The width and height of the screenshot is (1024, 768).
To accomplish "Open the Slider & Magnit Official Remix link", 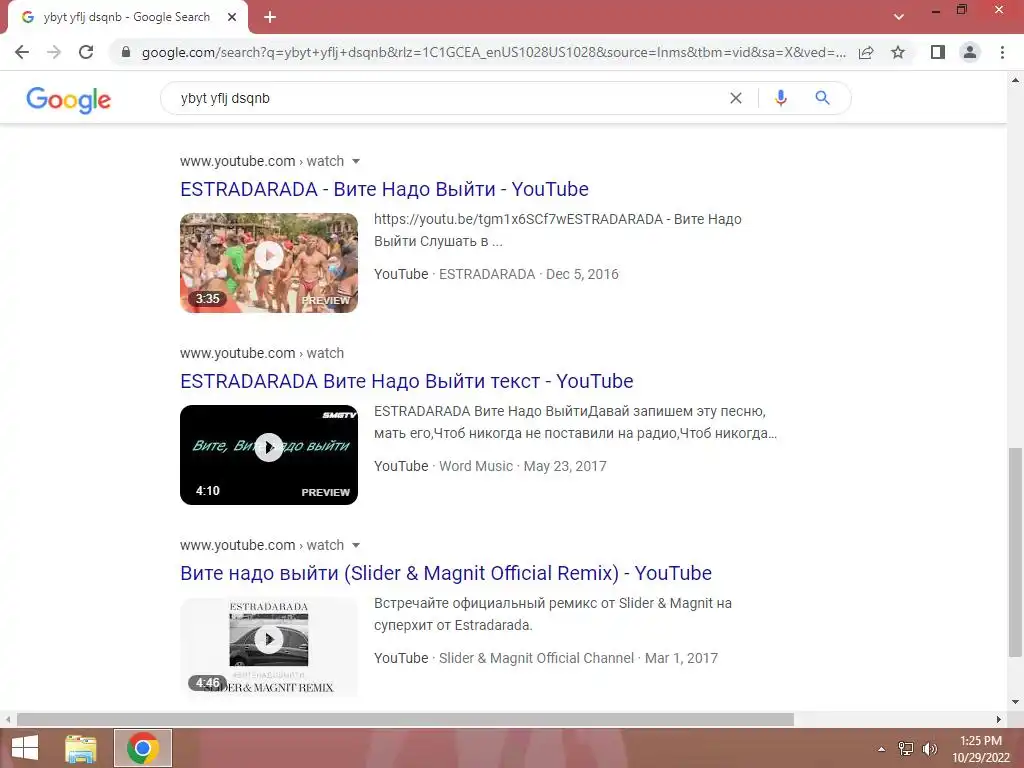I will (445, 573).
